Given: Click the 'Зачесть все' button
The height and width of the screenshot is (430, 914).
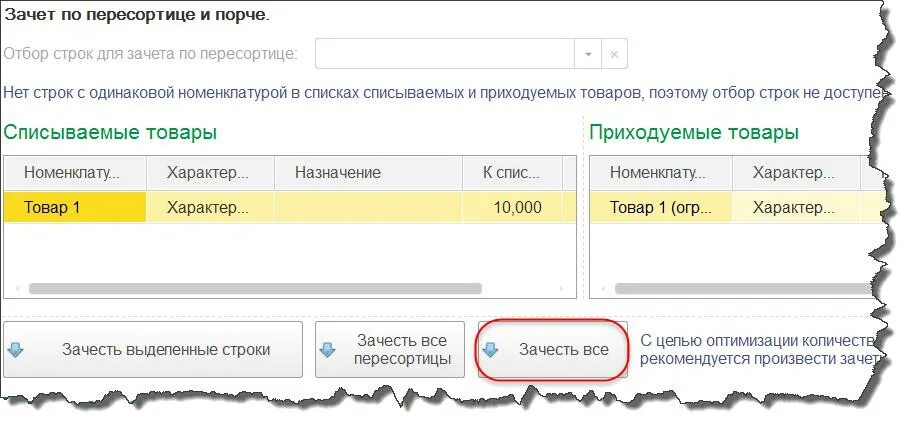Looking at the screenshot, I should (552, 350).
